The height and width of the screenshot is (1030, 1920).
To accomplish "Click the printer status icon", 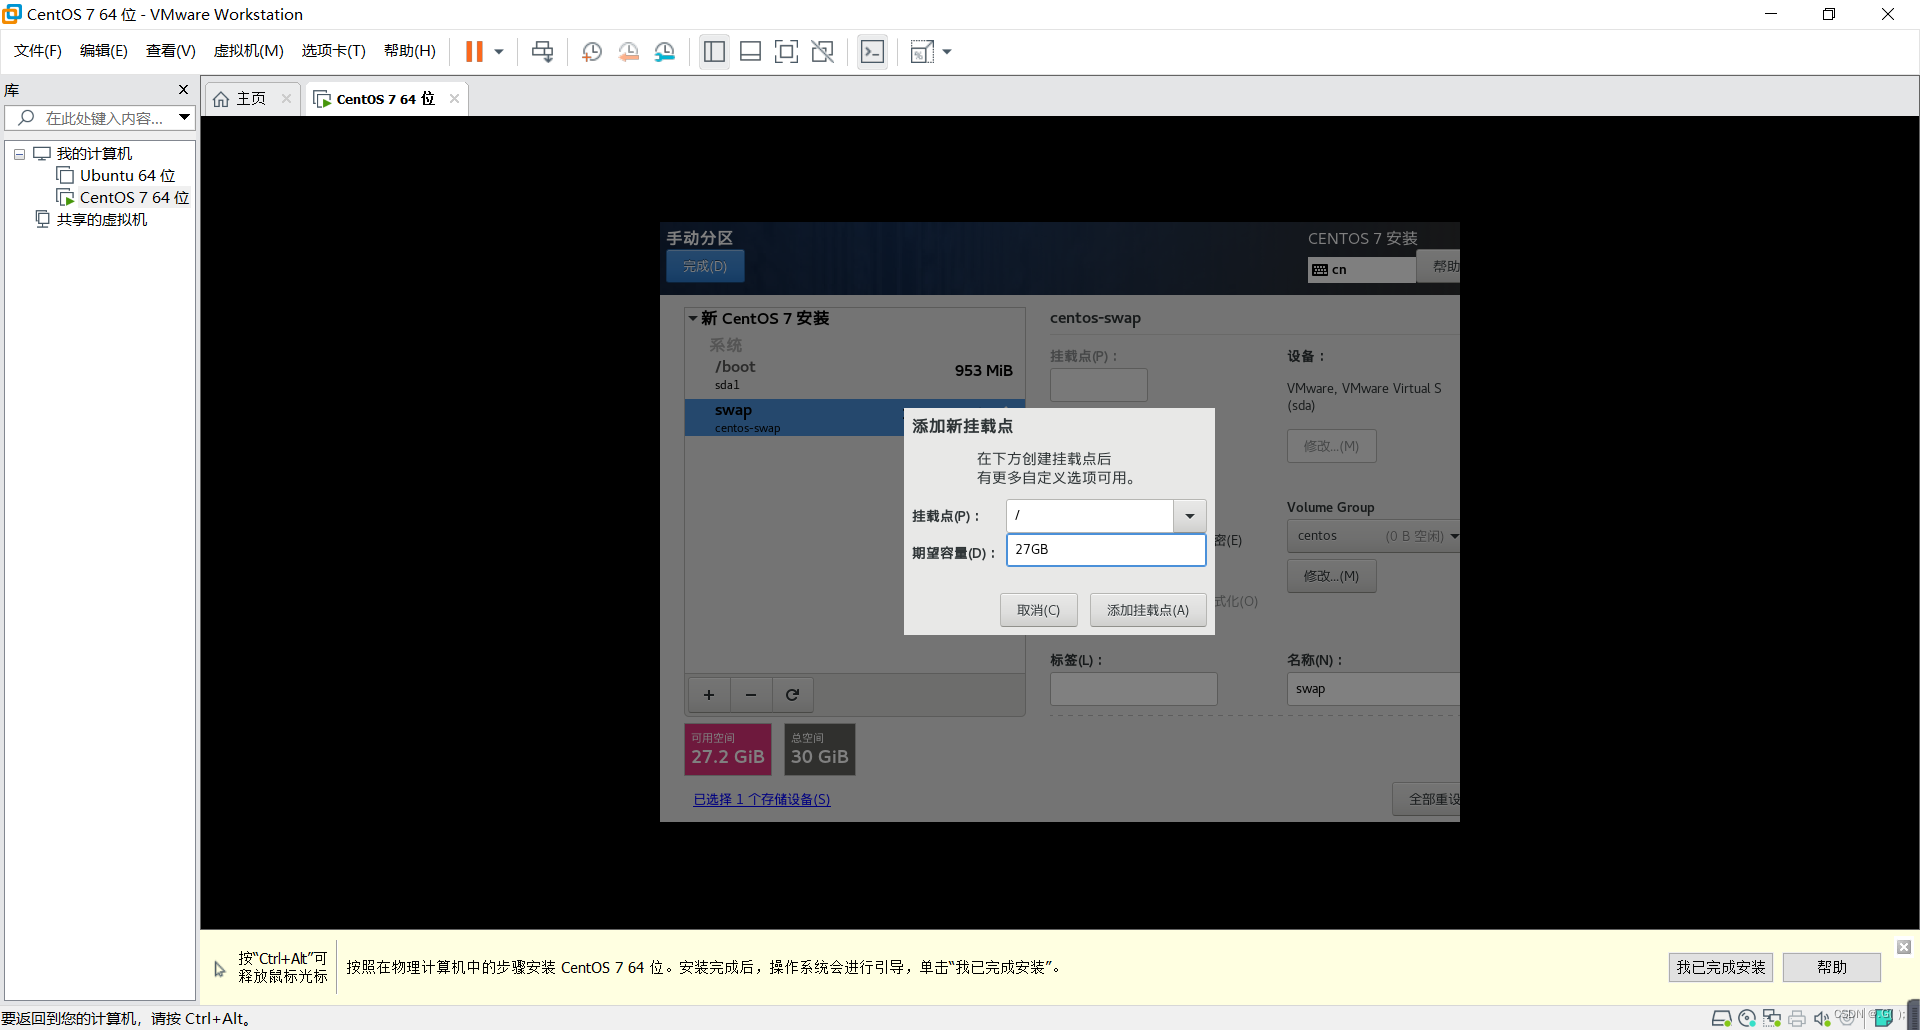I will coord(1797,1018).
